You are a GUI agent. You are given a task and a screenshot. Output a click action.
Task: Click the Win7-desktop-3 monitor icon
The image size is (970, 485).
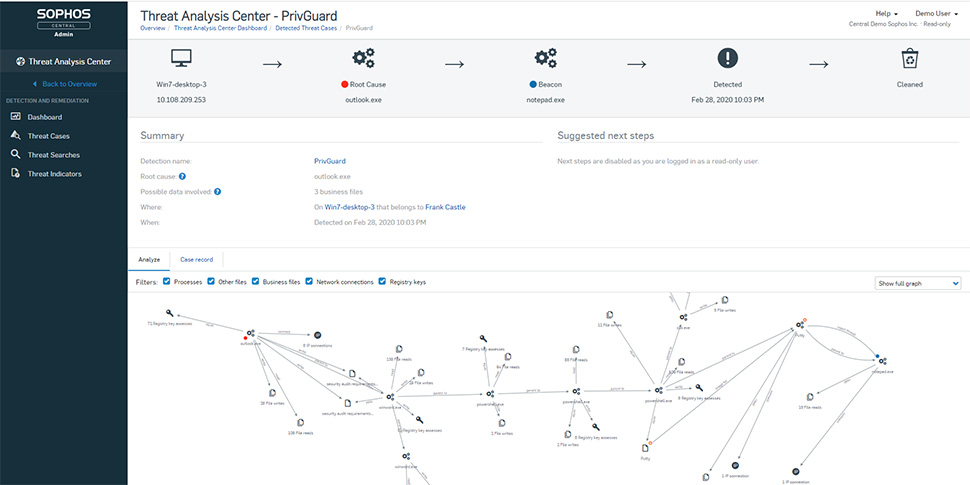(181, 58)
